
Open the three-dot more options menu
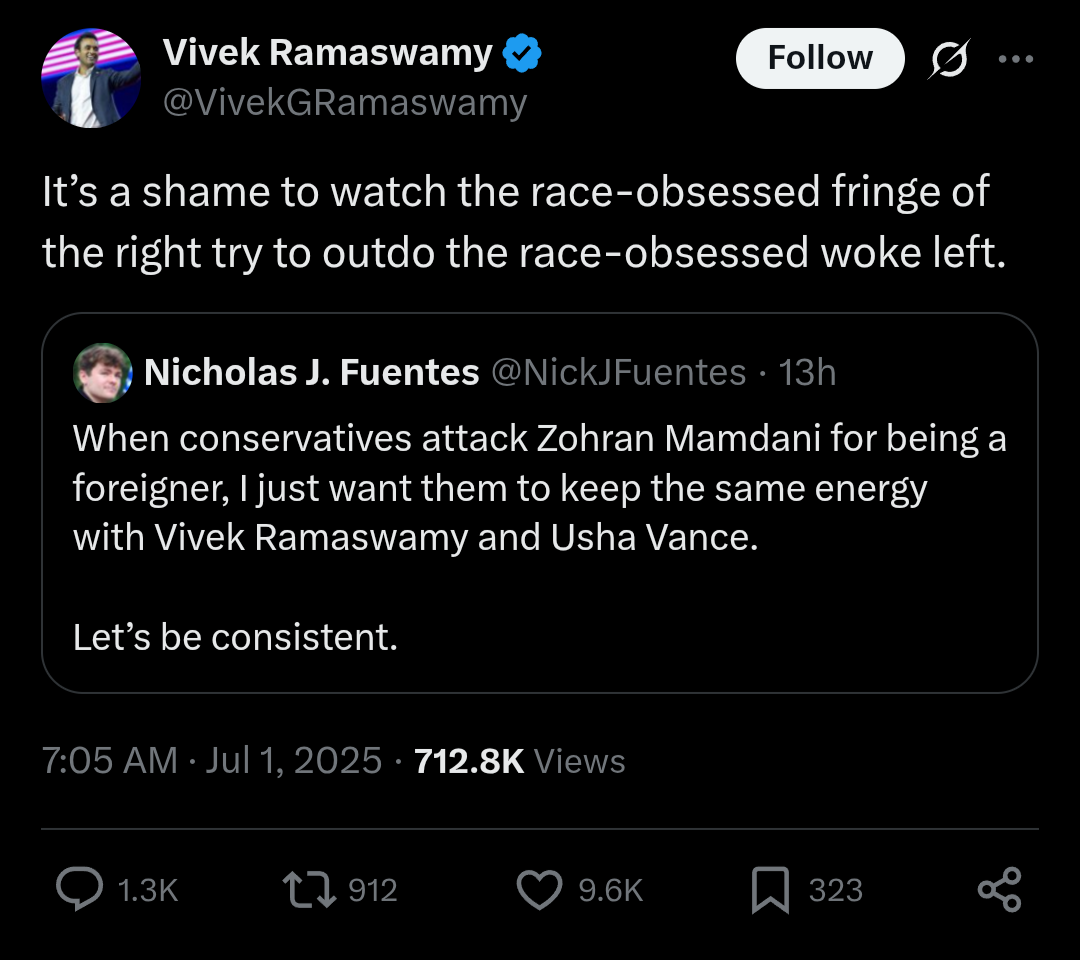click(1016, 59)
